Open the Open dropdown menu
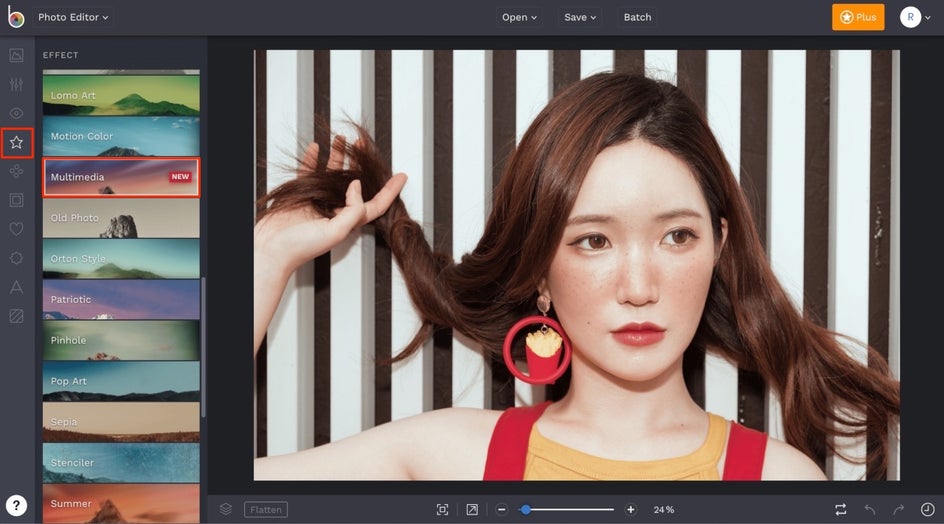944x524 pixels. [x=519, y=17]
